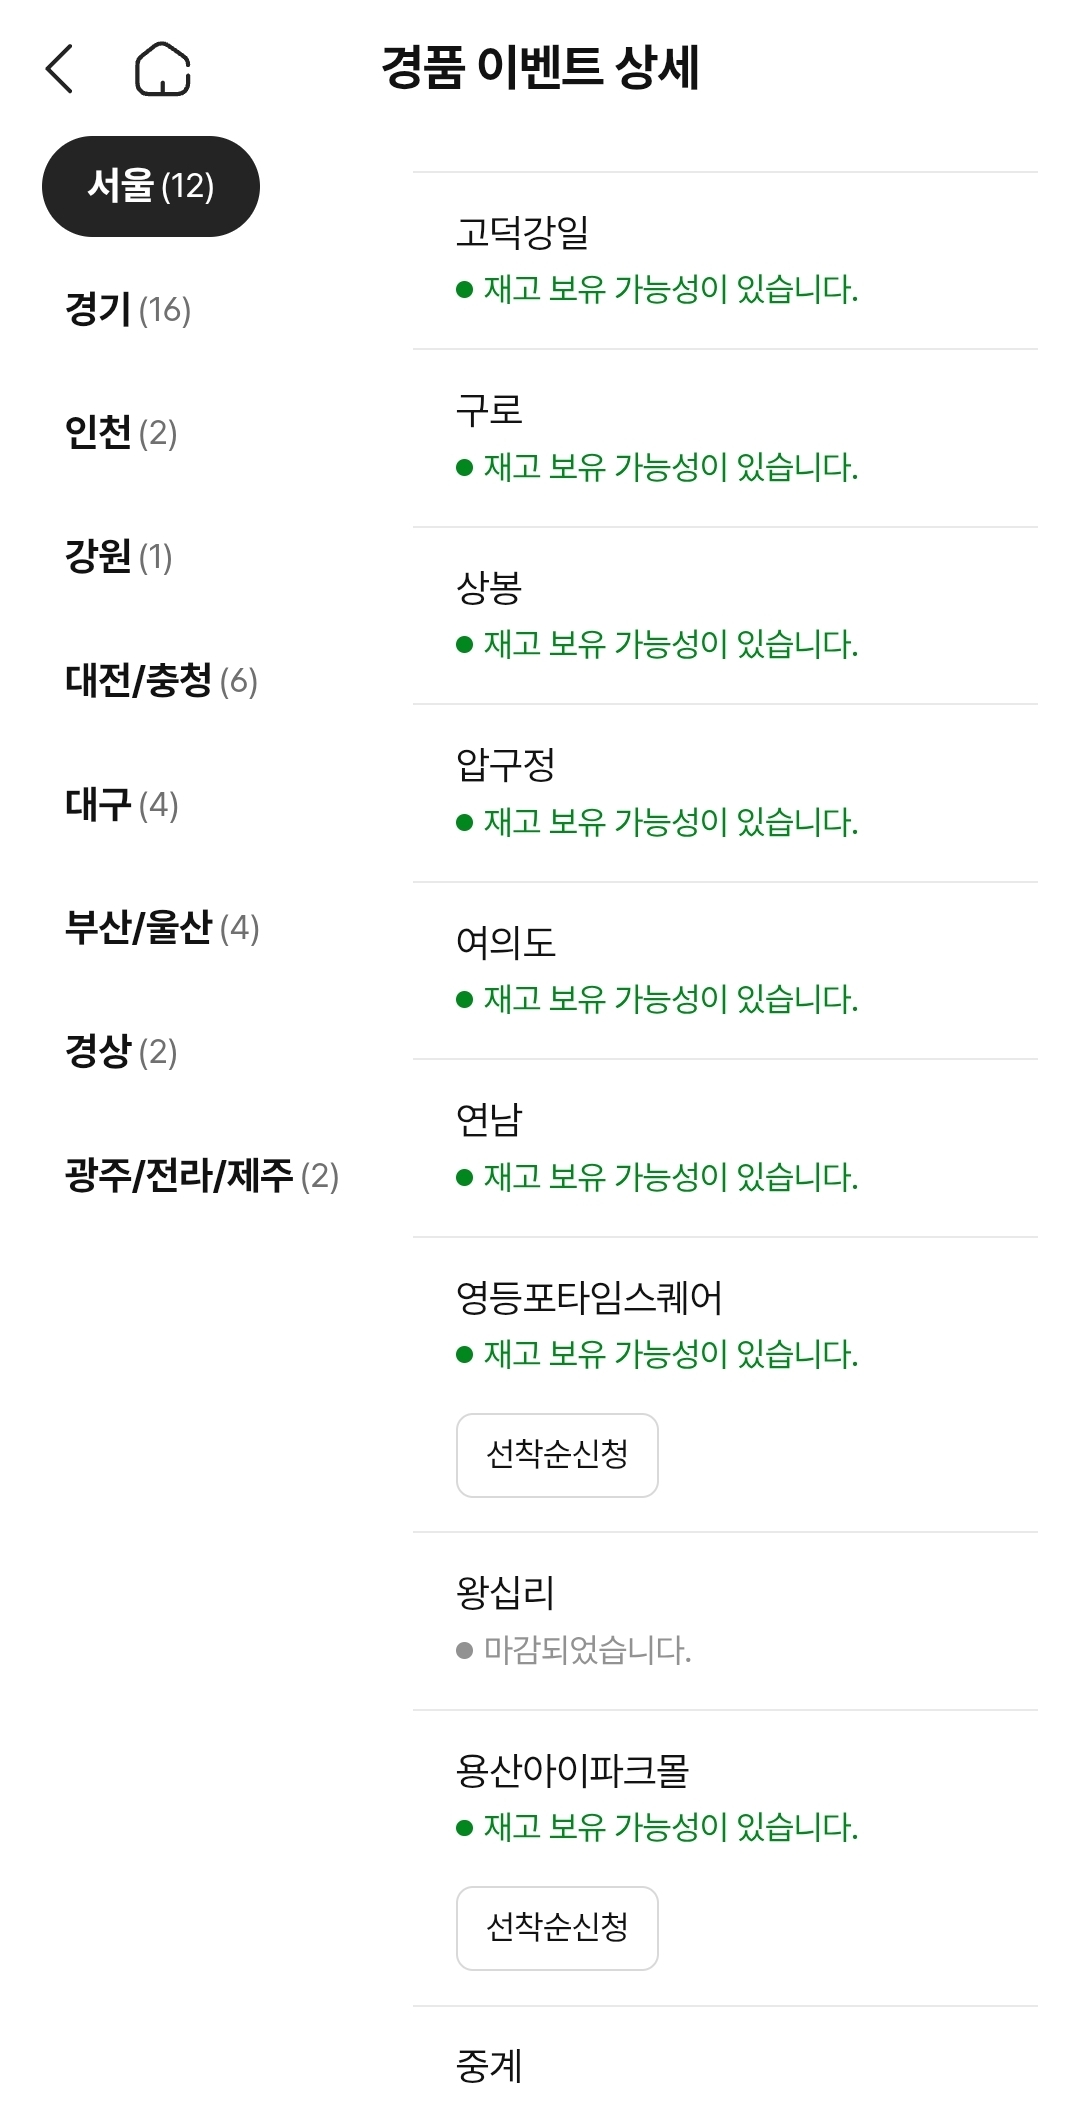Tap the 구로 store entry
The width and height of the screenshot is (1080, 2107).
[724, 438]
